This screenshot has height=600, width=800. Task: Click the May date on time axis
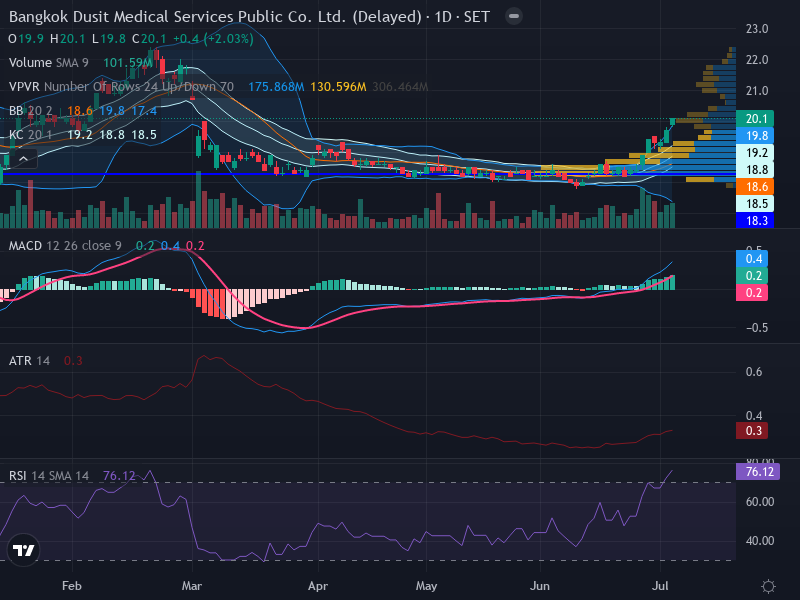click(427, 586)
